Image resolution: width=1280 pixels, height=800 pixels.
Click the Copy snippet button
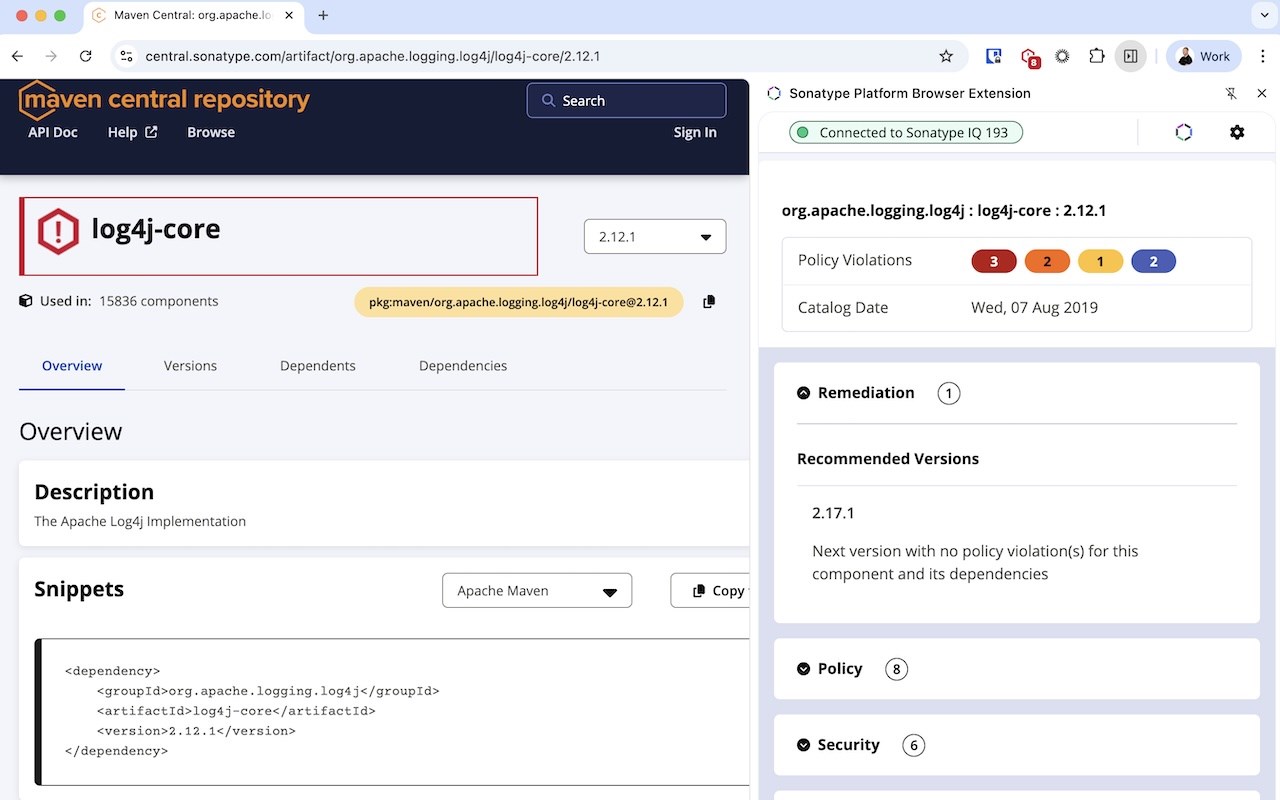[711, 590]
